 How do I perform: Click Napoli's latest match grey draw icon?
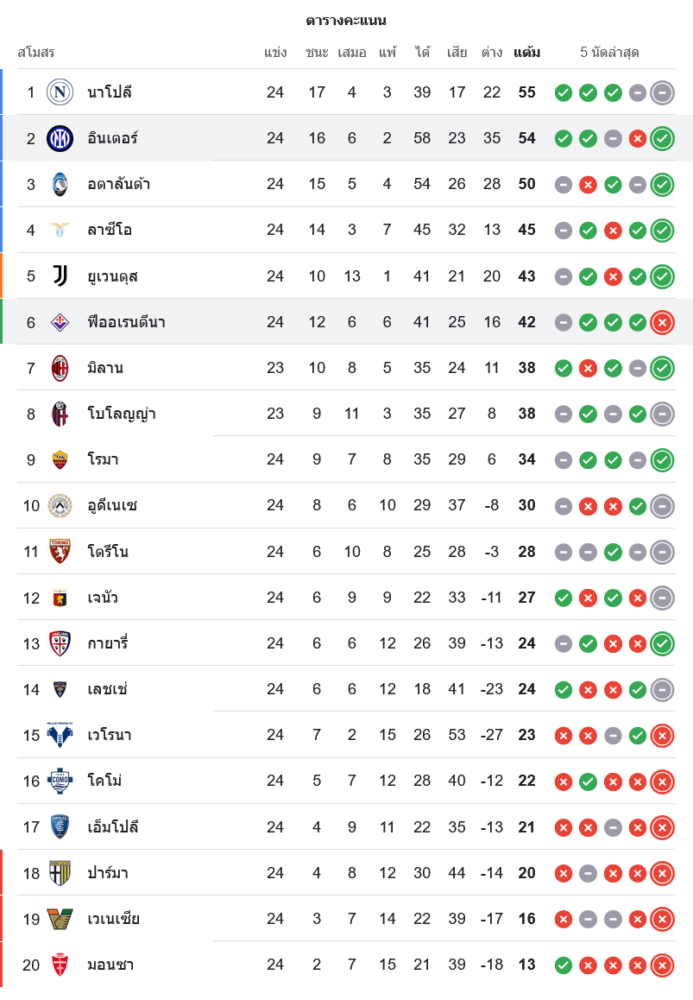point(662,93)
